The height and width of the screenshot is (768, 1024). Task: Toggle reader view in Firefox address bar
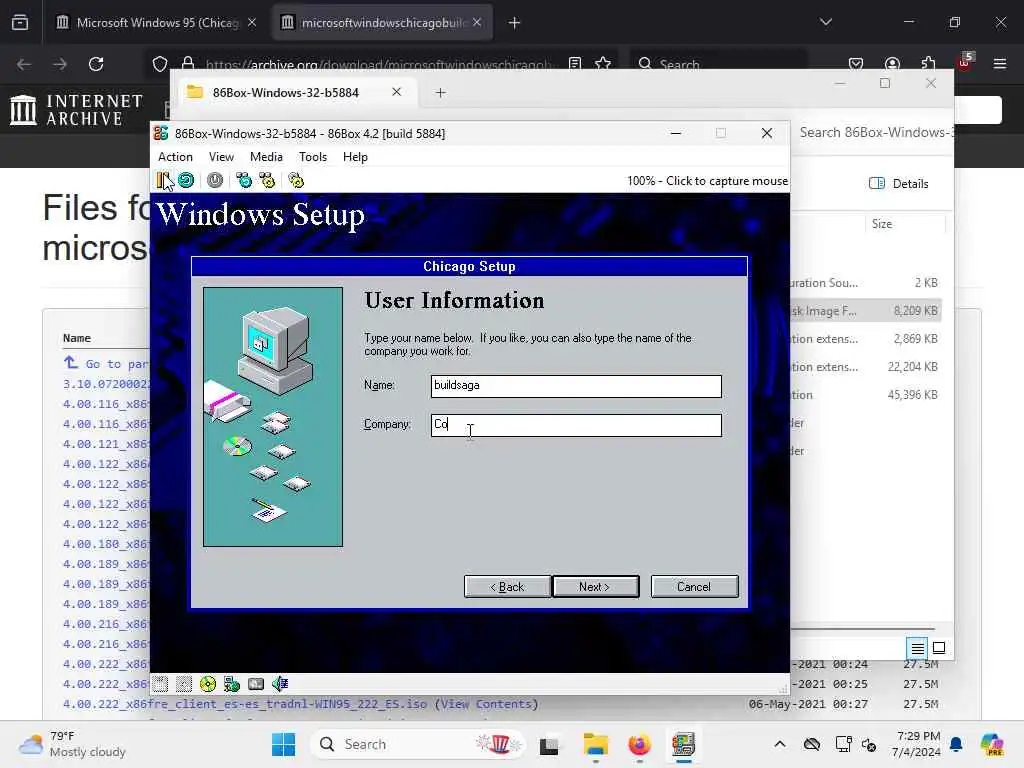(575, 63)
